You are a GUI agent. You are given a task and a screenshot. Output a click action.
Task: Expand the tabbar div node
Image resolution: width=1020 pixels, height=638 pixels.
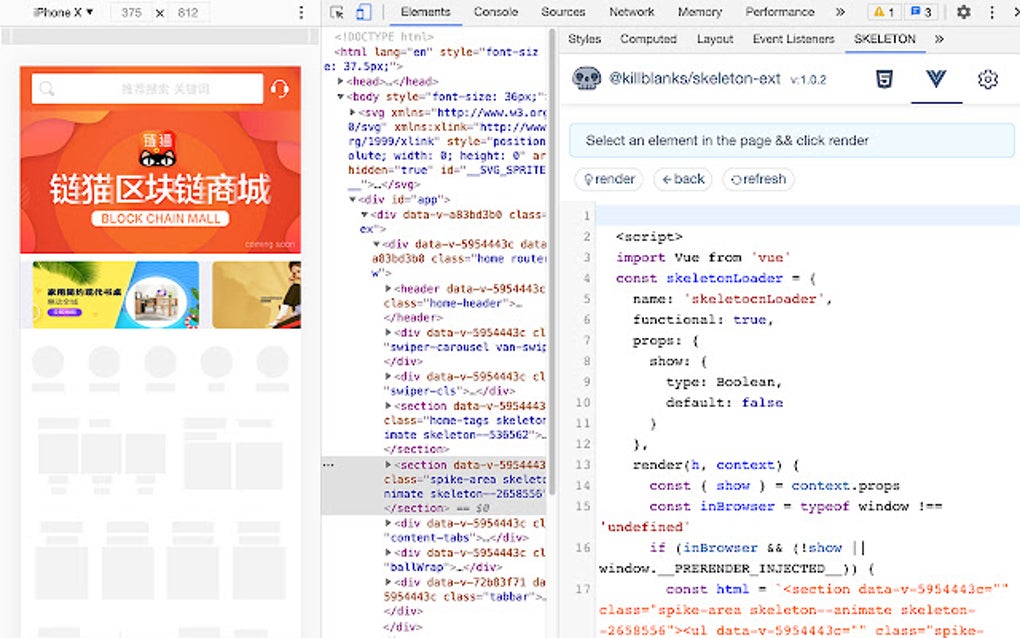coord(388,581)
